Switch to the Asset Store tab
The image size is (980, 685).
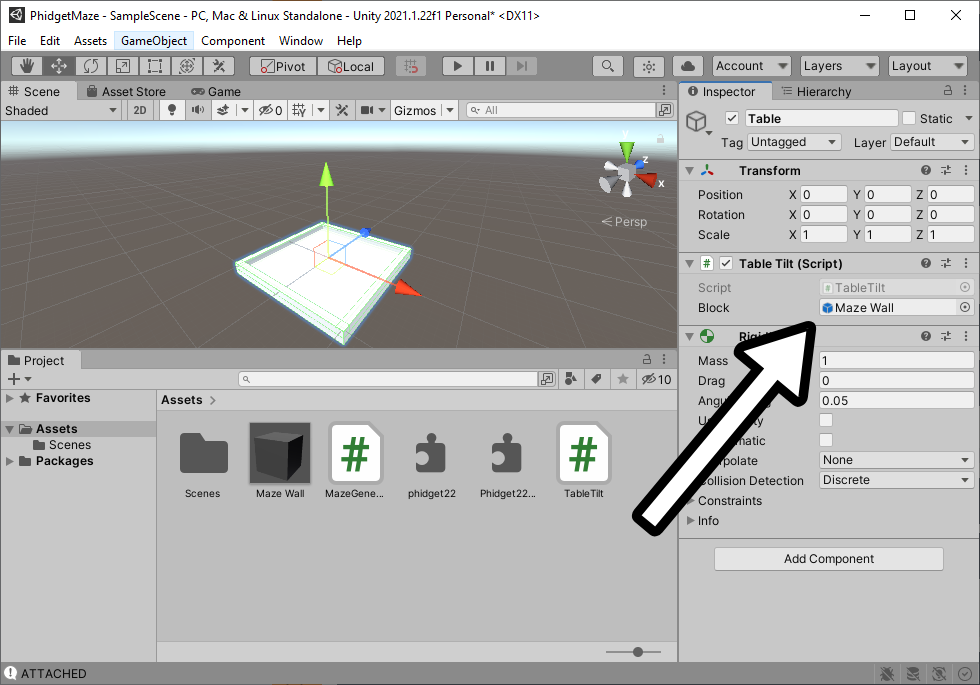pos(126,91)
